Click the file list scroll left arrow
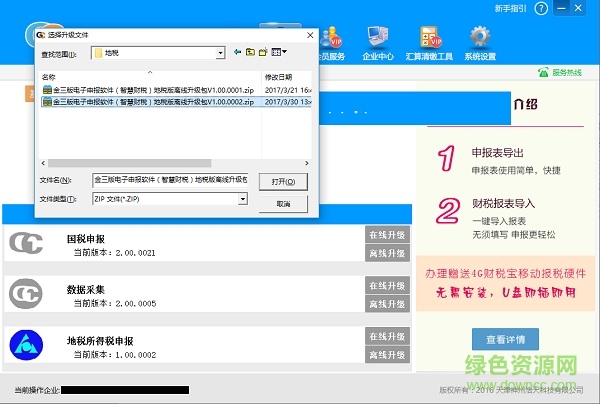The width and height of the screenshot is (600, 404). pyautogui.click(x=43, y=163)
